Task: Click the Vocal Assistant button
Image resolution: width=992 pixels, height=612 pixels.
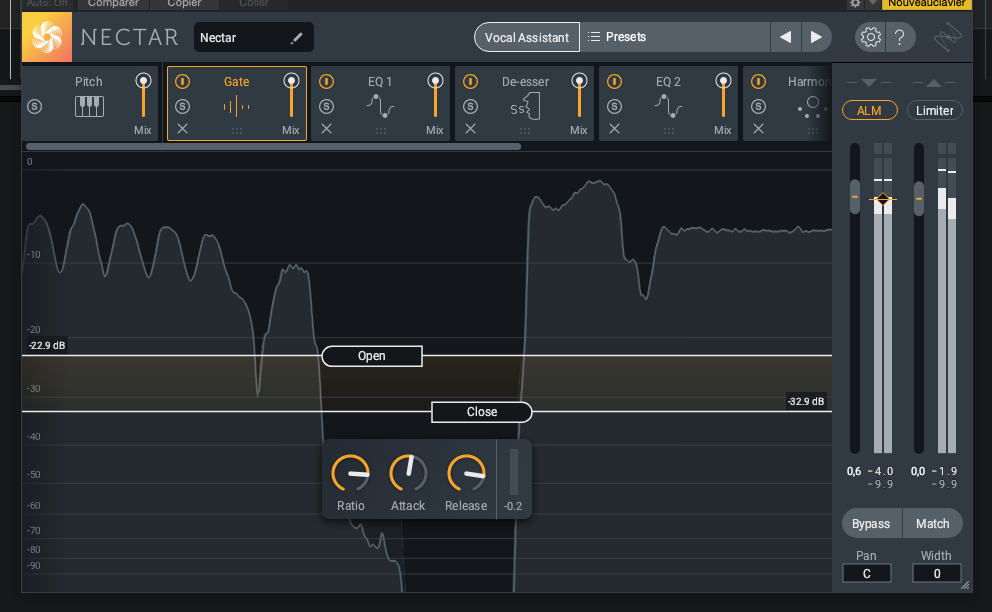Action: [526, 36]
